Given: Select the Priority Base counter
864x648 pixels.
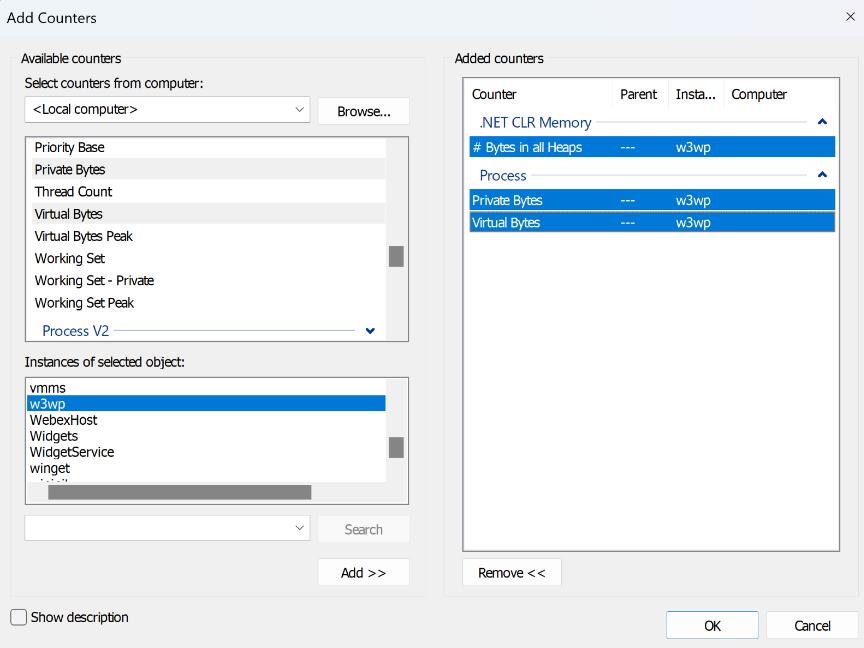Looking at the screenshot, I should tap(69, 147).
